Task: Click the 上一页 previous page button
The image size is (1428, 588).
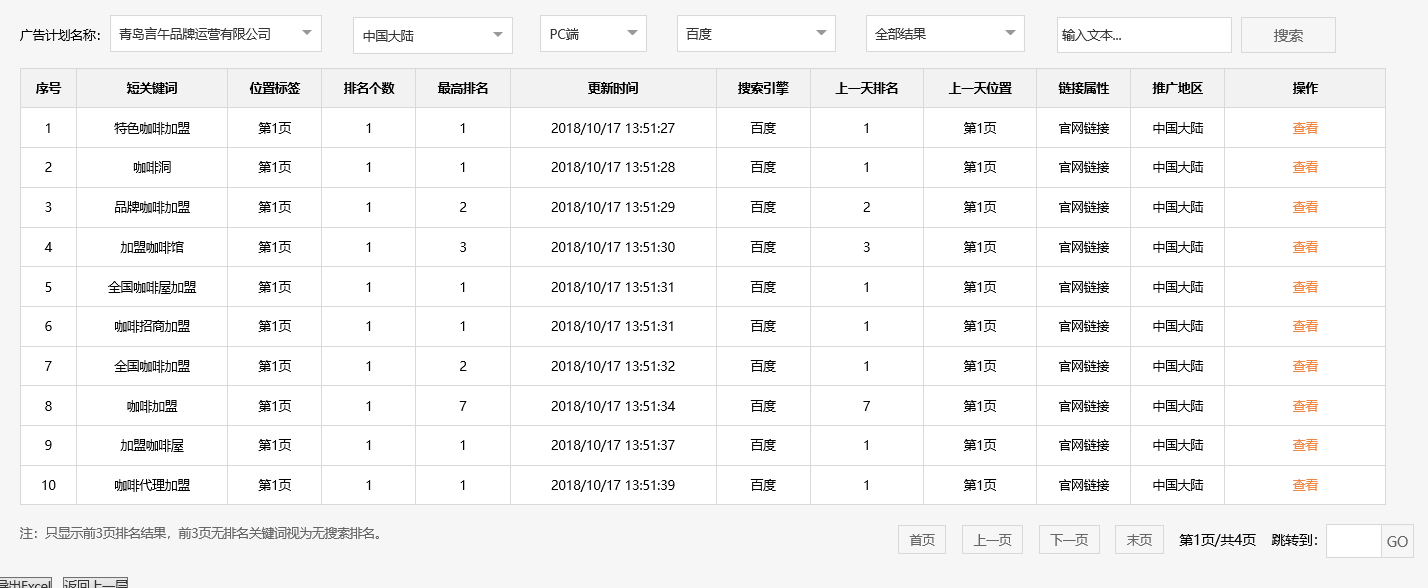Action: 991,539
